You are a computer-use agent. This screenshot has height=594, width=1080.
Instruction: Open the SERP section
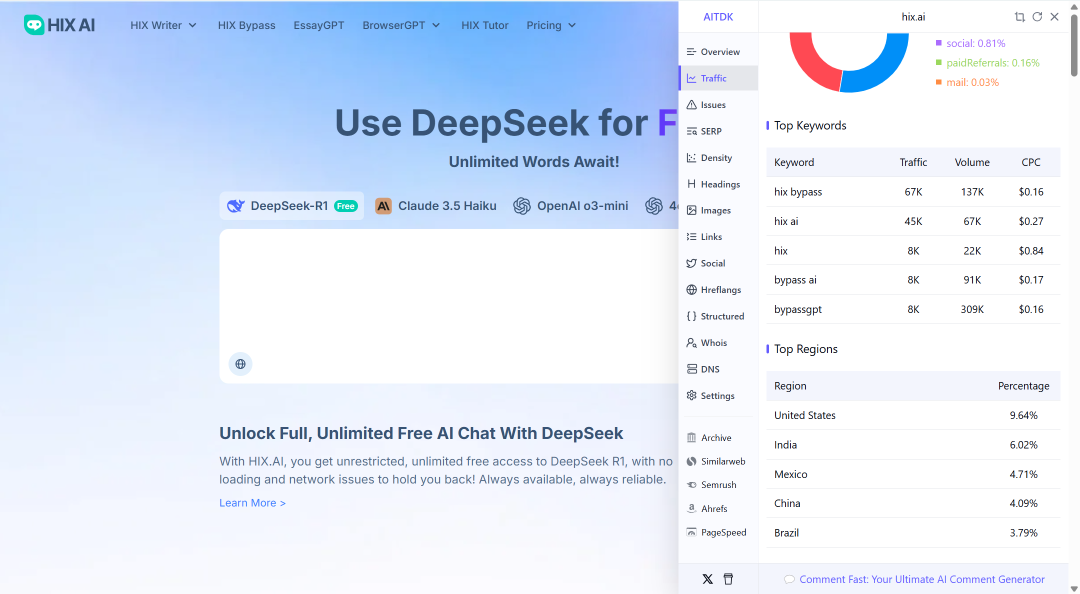click(718, 131)
